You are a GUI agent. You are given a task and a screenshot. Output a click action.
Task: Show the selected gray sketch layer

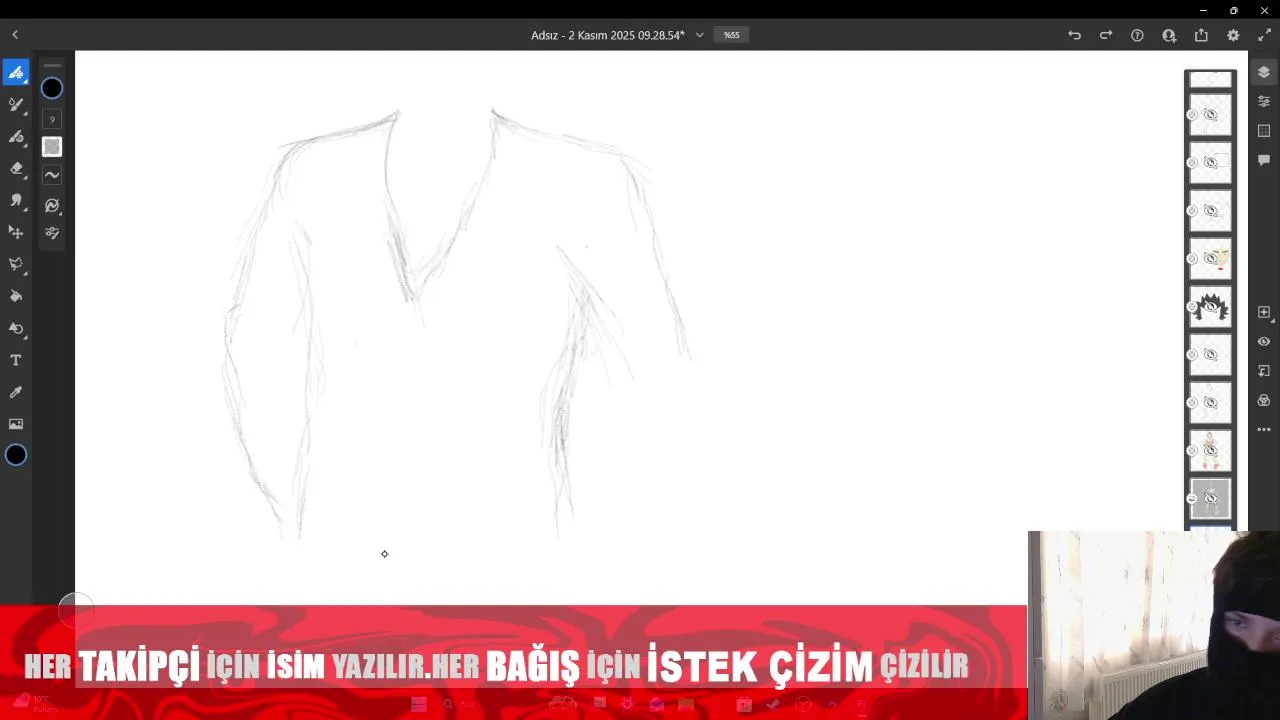[x=1211, y=499]
